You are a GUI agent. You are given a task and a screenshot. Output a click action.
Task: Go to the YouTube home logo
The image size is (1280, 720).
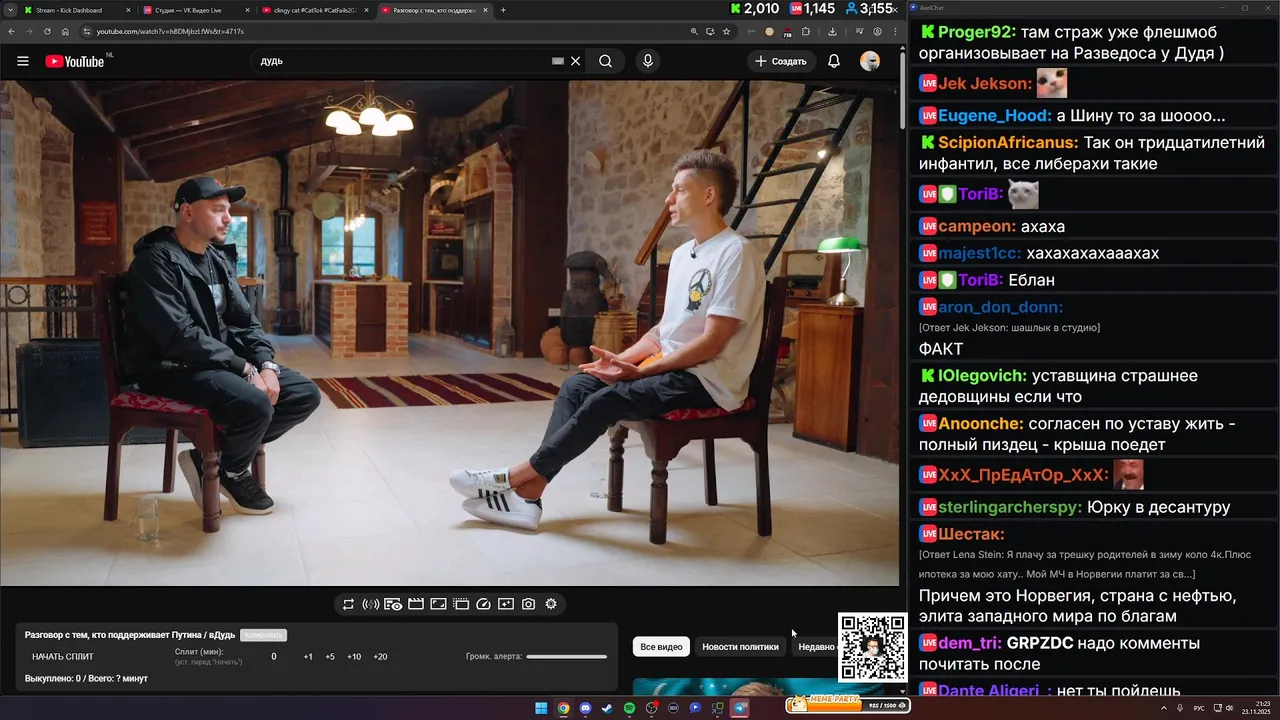(x=75, y=61)
